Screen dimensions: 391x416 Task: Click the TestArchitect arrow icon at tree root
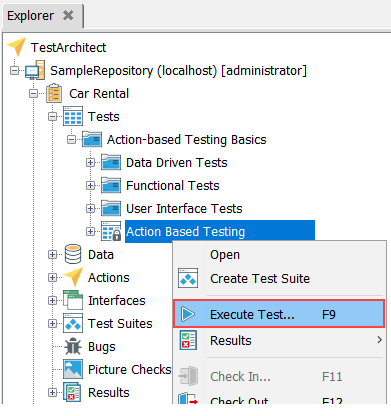(x=17, y=47)
